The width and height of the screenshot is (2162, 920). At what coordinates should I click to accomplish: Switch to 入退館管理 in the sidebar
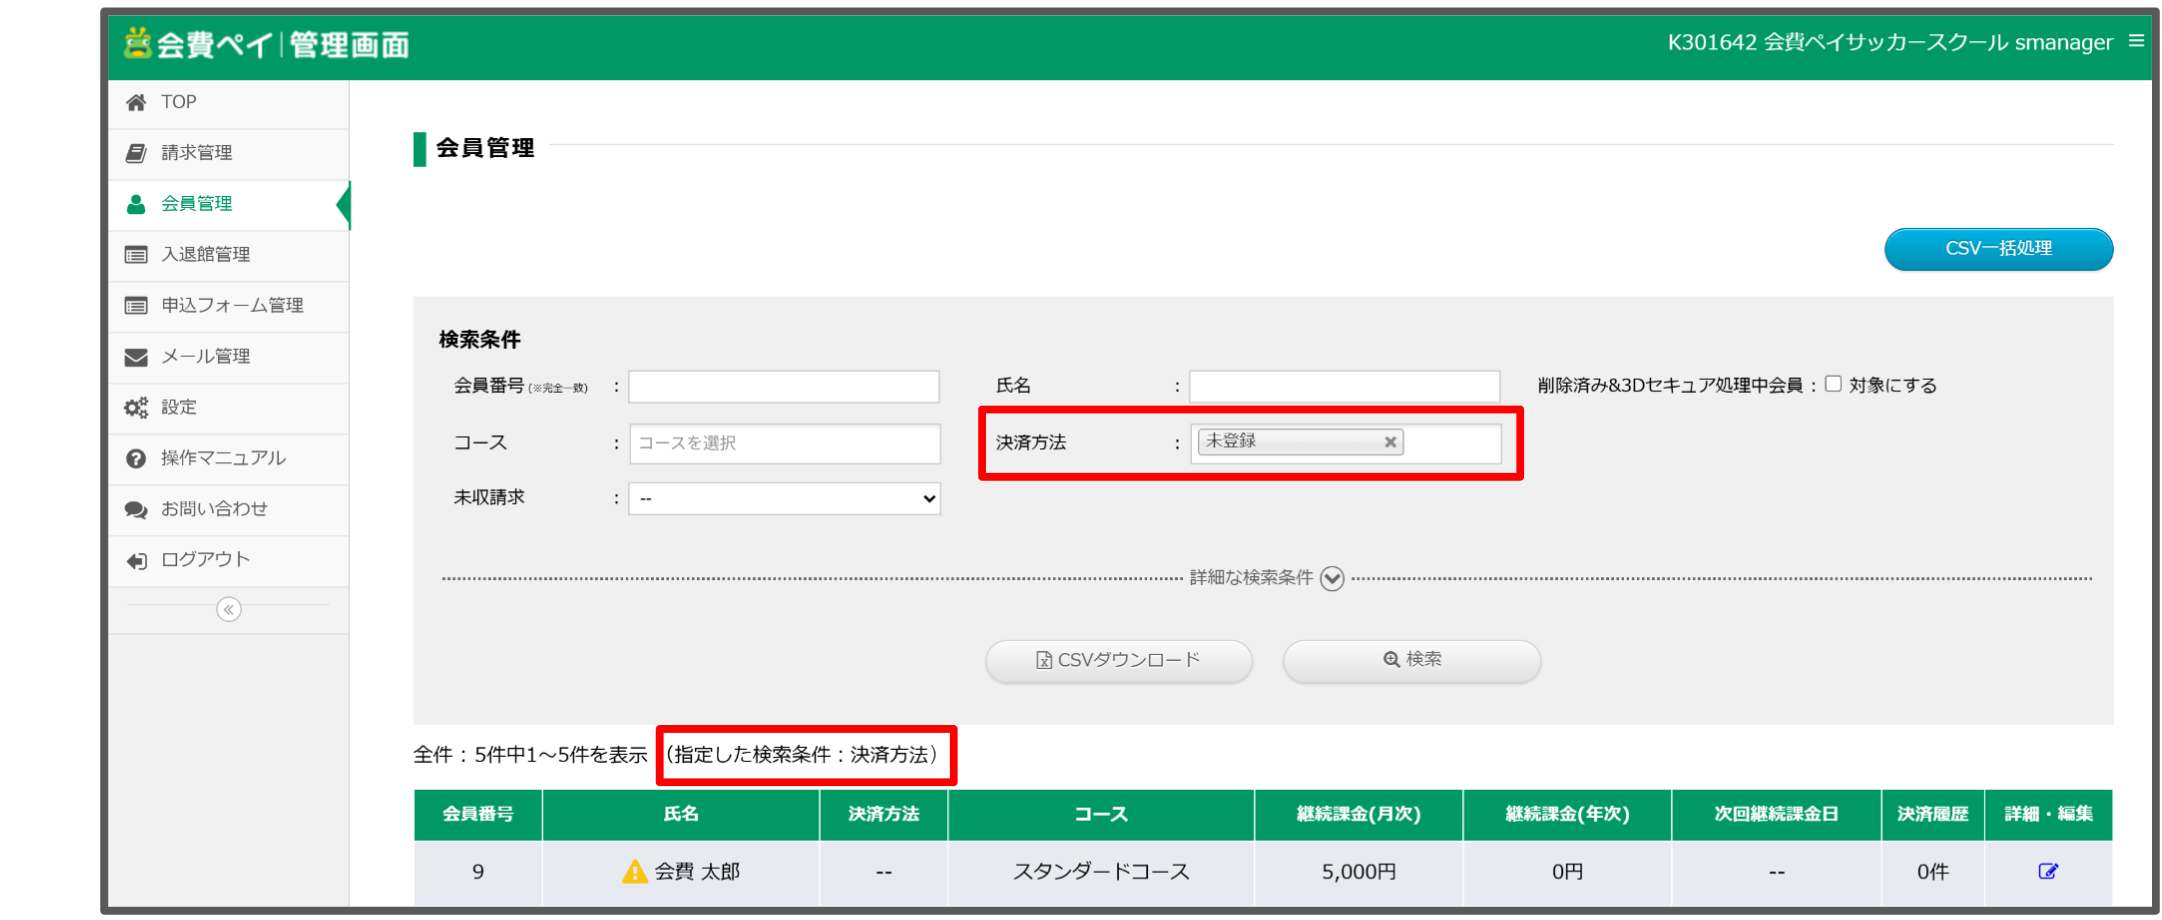coord(136,254)
